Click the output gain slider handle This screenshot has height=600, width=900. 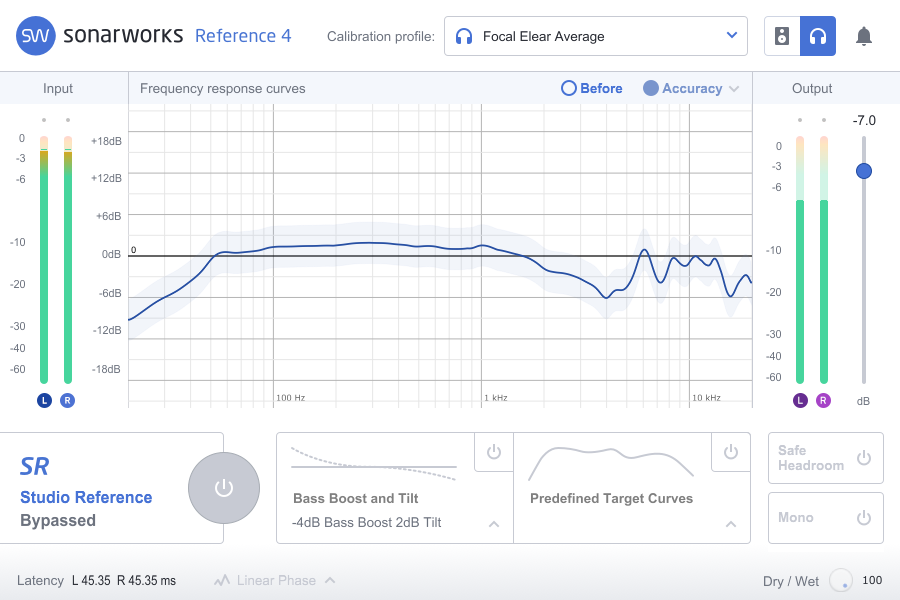[x=864, y=171]
